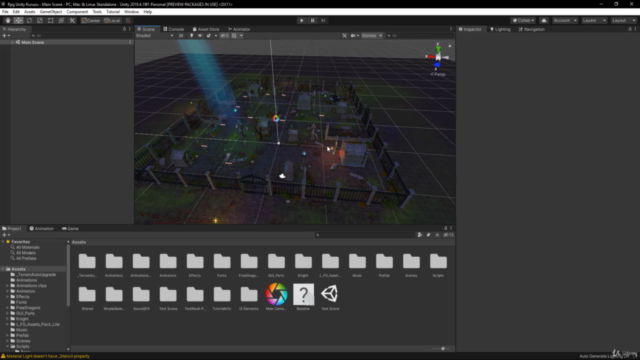Click search by label icon in Project
The width and height of the screenshot is (640, 360).
click(428, 235)
